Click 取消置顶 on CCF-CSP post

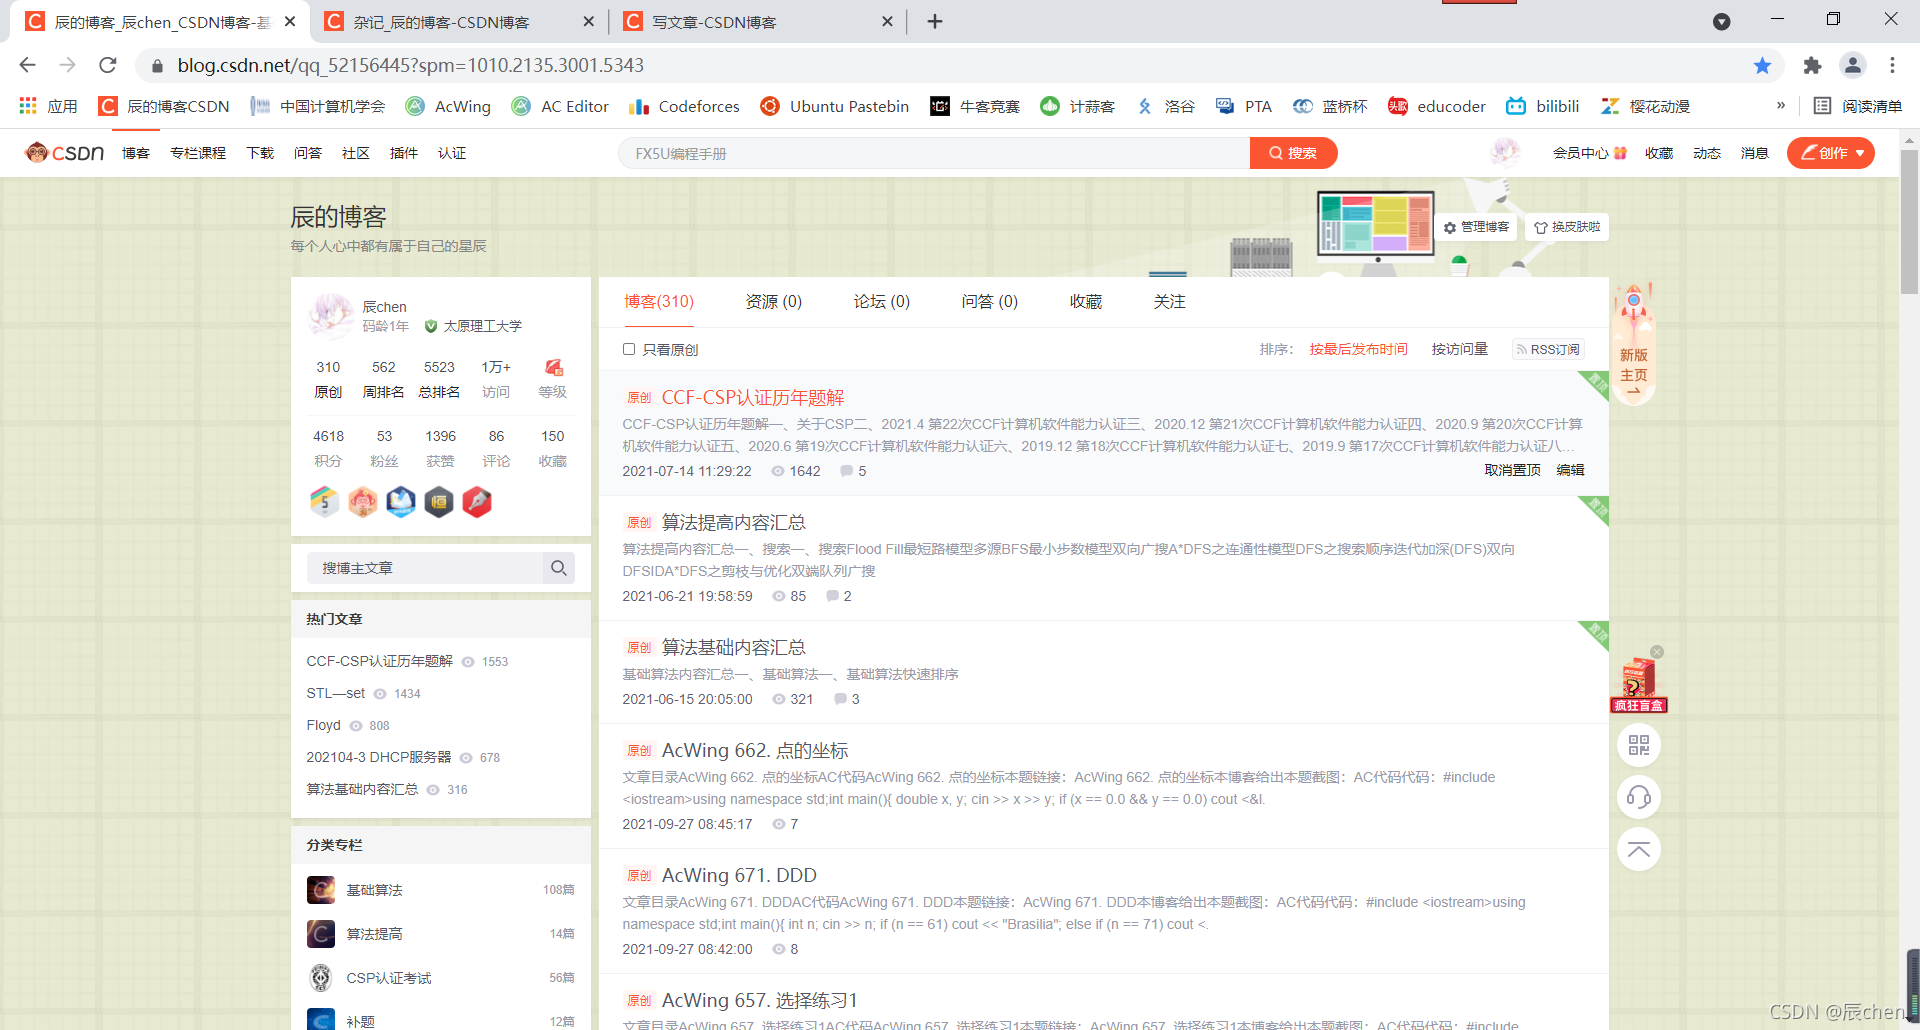[x=1512, y=470]
